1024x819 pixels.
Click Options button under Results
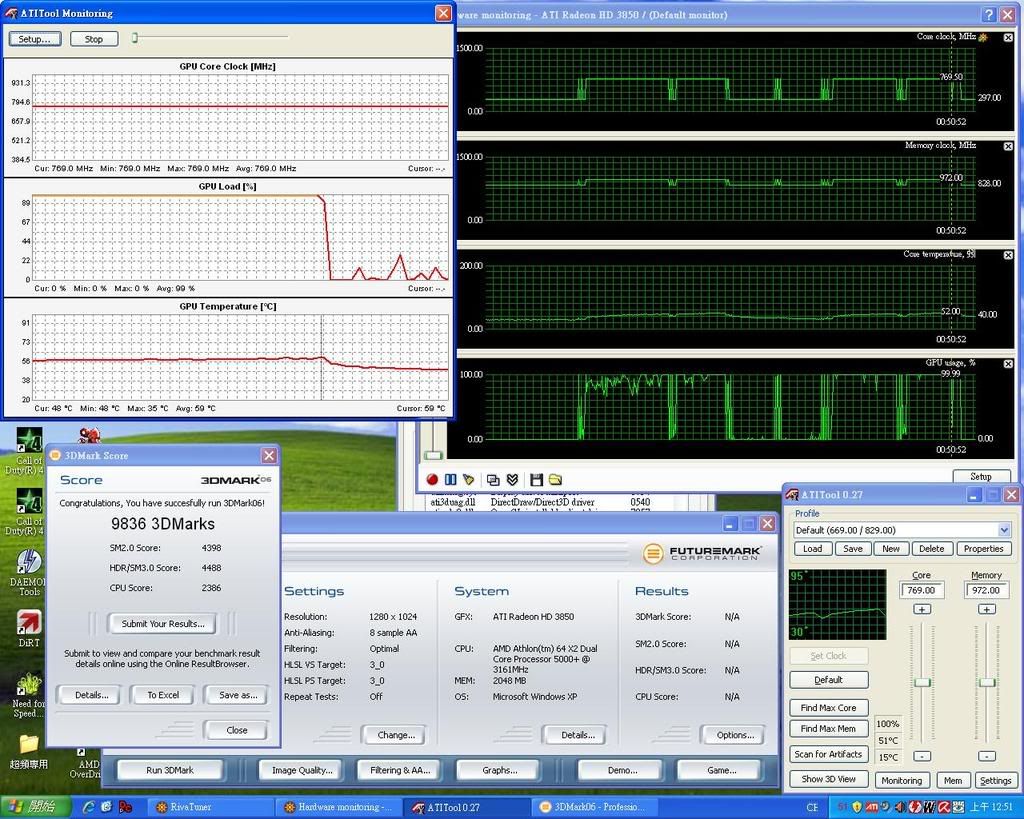tap(735, 735)
